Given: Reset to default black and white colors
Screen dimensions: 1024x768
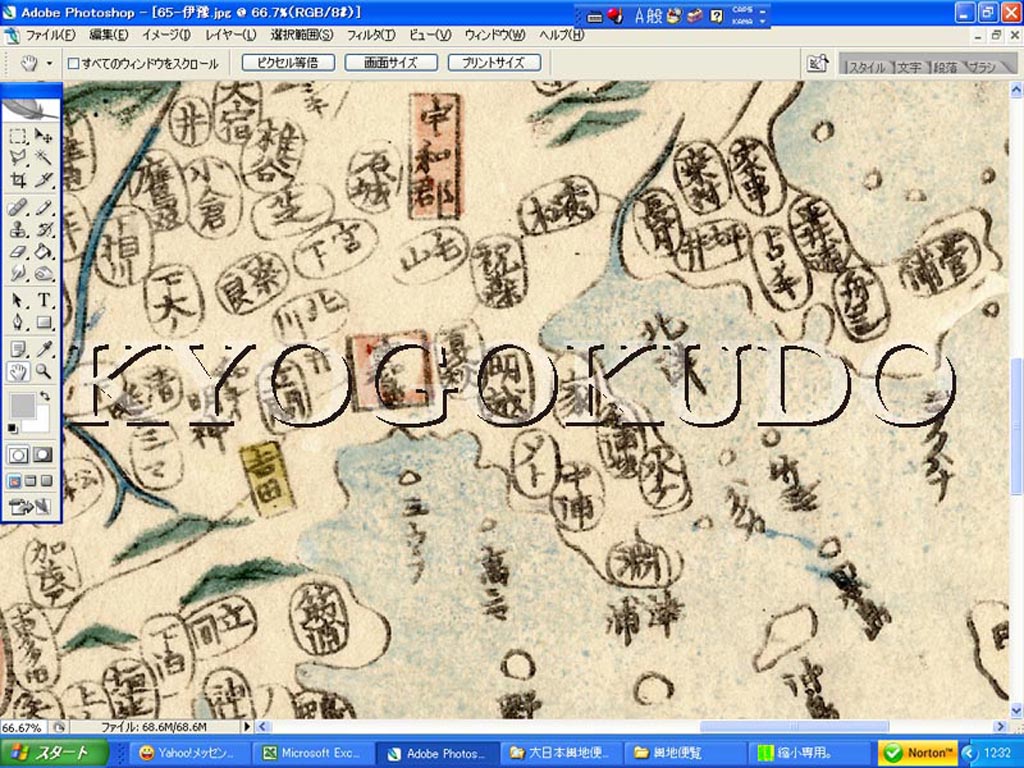Looking at the screenshot, I should point(12,428).
